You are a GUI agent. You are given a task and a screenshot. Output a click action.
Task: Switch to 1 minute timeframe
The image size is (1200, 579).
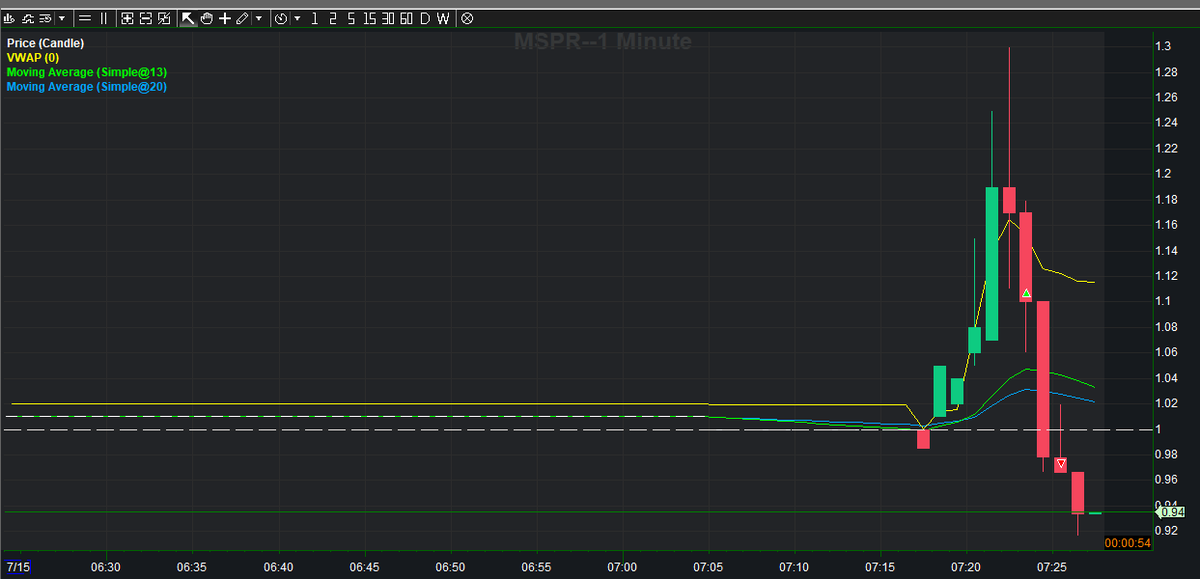pos(314,18)
